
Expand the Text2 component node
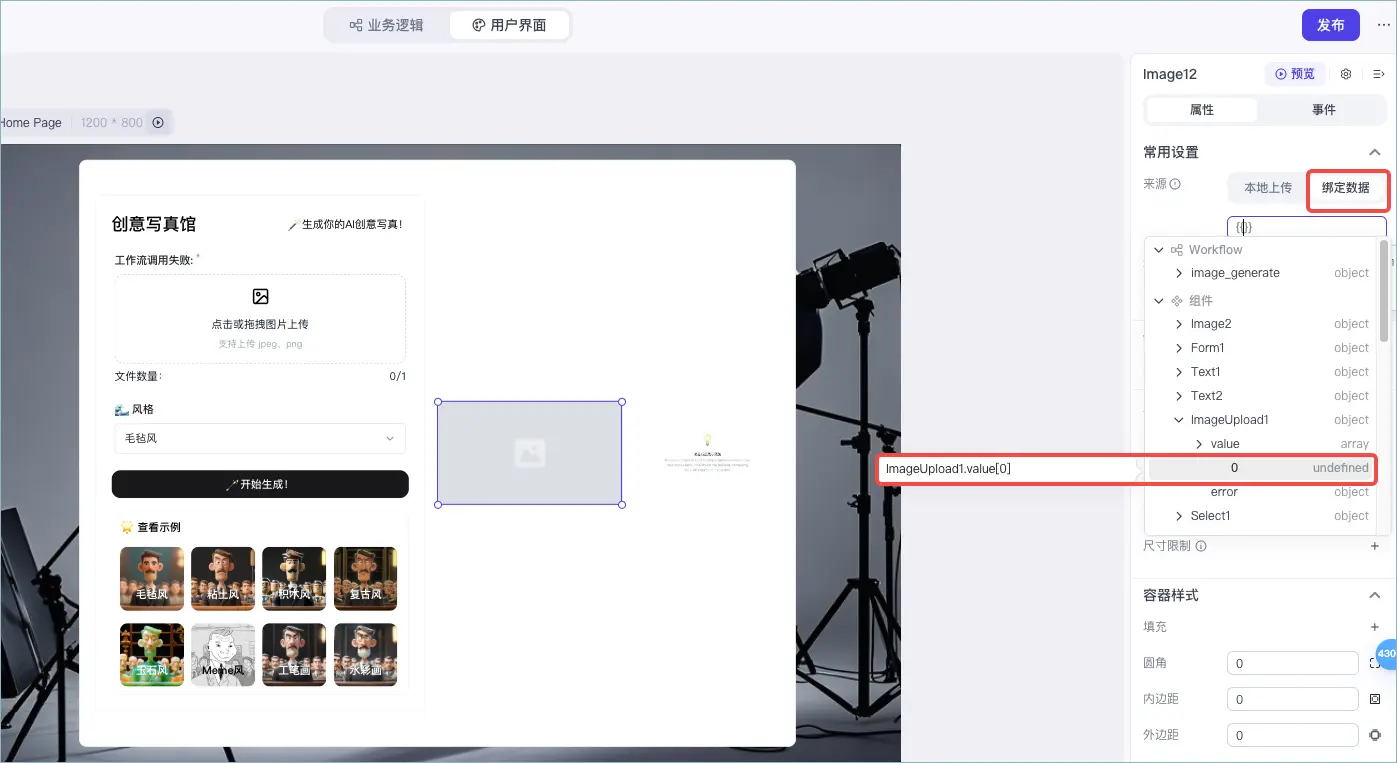pos(1180,396)
